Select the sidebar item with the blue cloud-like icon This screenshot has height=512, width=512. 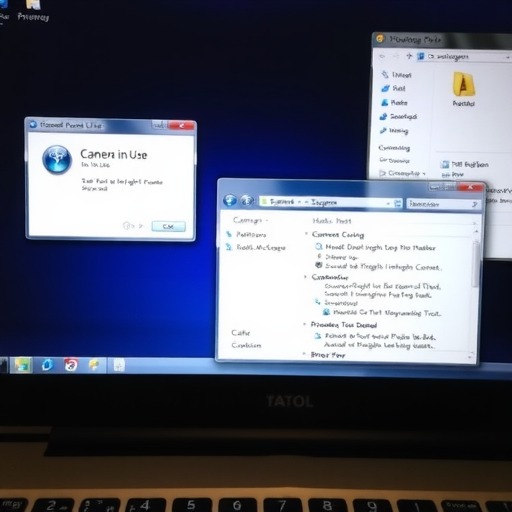393,88
